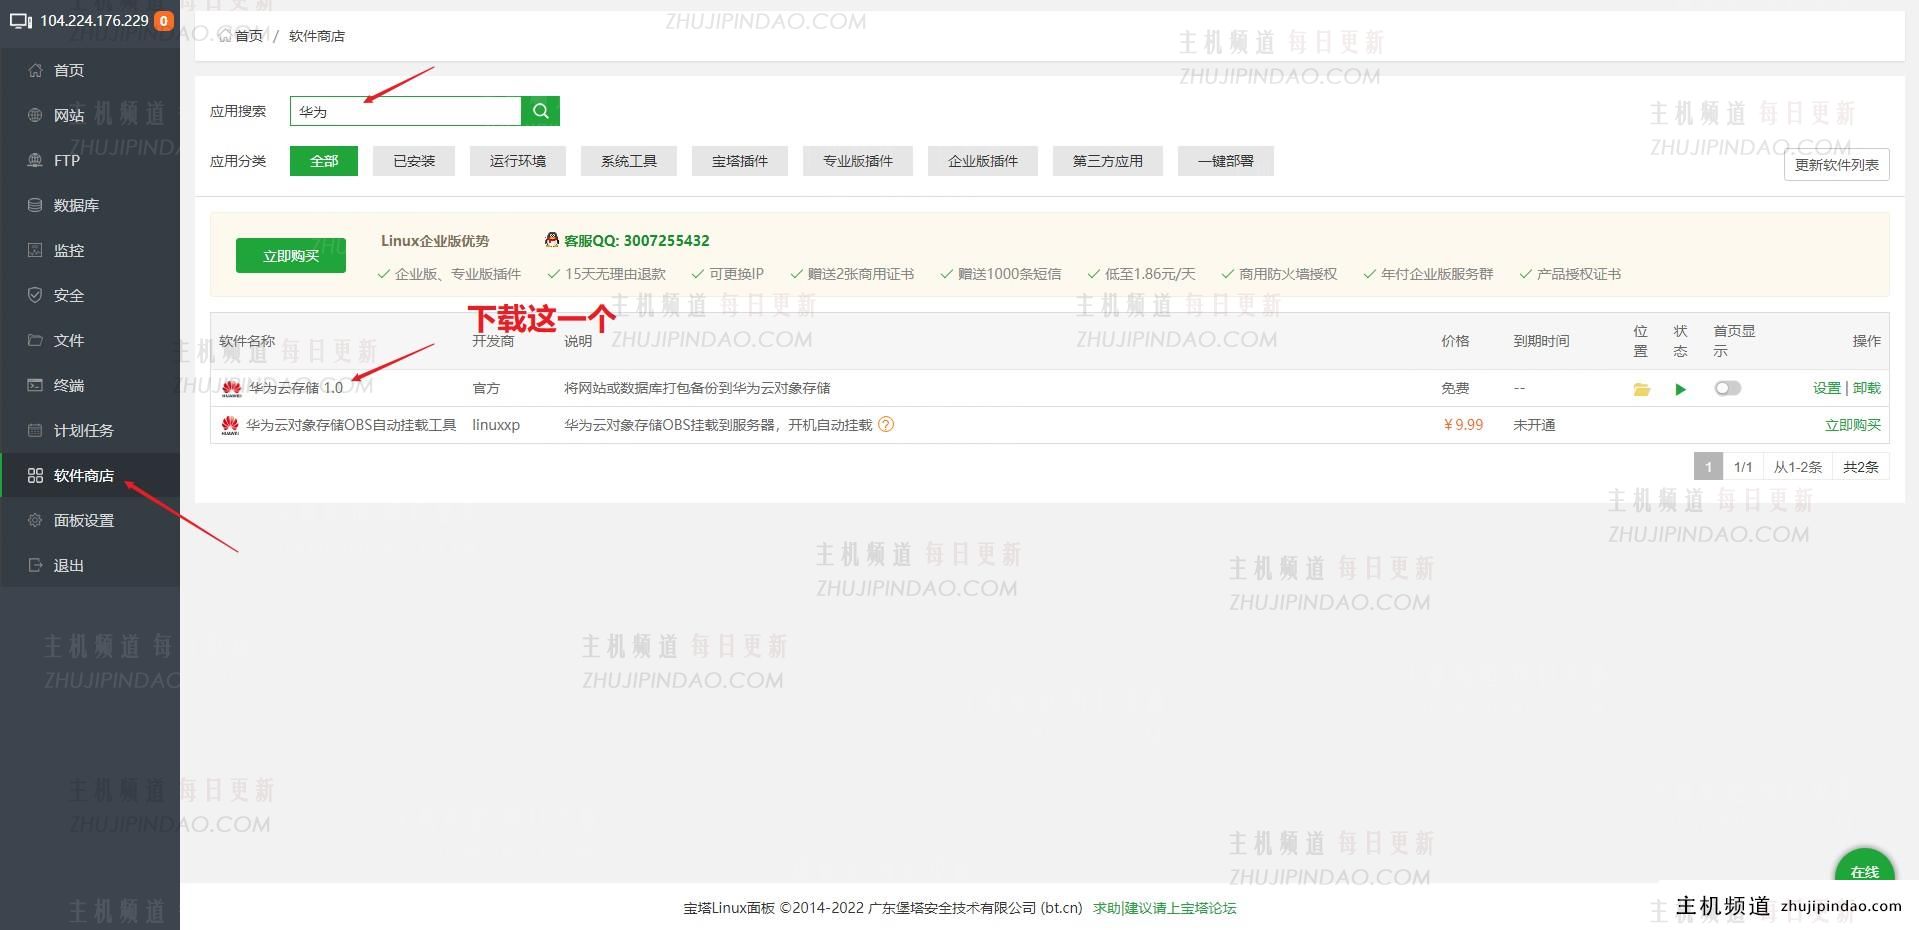The height and width of the screenshot is (930, 1919).
Task: Select the 全部 category tab
Action: (324, 161)
